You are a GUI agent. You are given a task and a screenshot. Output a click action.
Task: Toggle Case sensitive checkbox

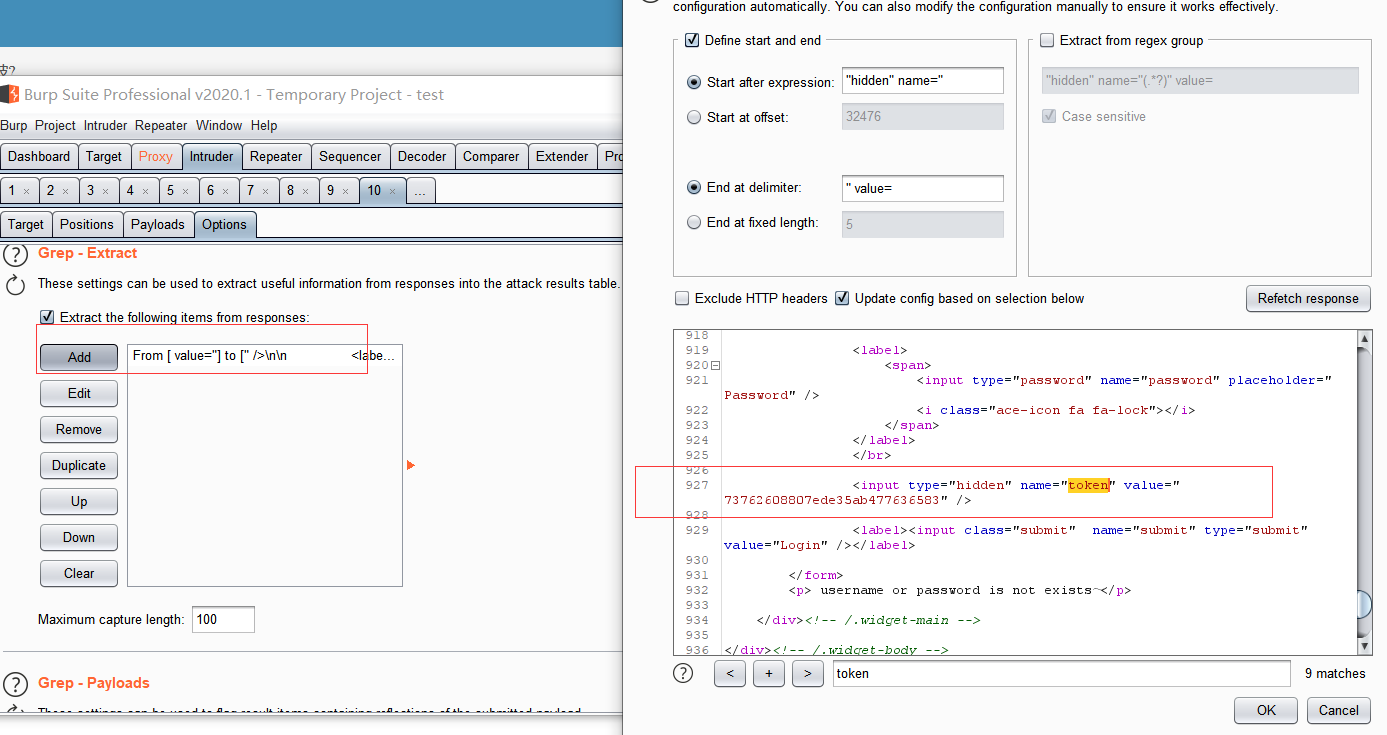[1049, 116]
